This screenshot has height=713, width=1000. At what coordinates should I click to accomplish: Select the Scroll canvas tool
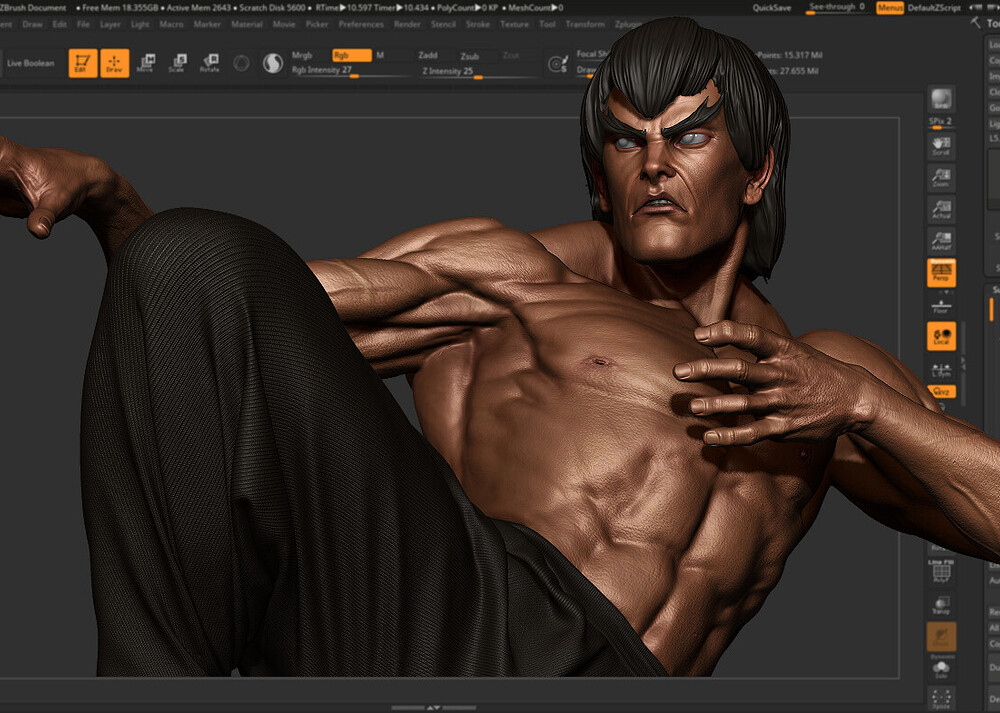(x=941, y=146)
